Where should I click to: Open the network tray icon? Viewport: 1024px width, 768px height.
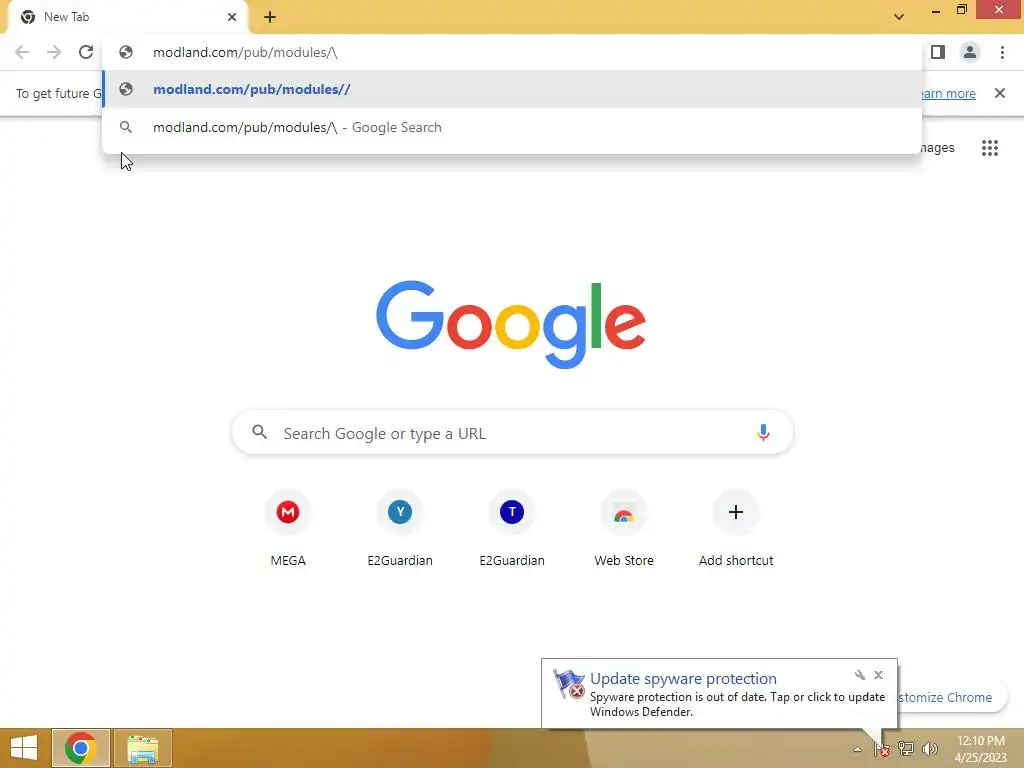(x=906, y=749)
